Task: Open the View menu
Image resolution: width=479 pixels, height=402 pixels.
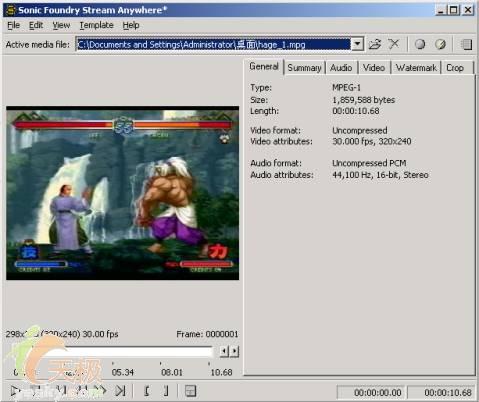Action: 61,25
